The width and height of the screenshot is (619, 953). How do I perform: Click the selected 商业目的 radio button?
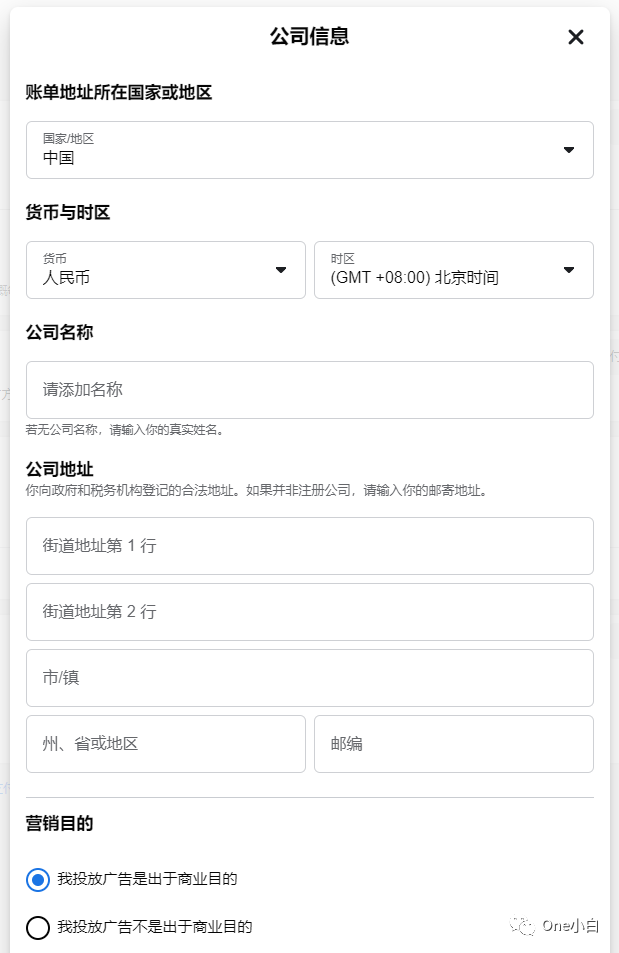click(37, 880)
